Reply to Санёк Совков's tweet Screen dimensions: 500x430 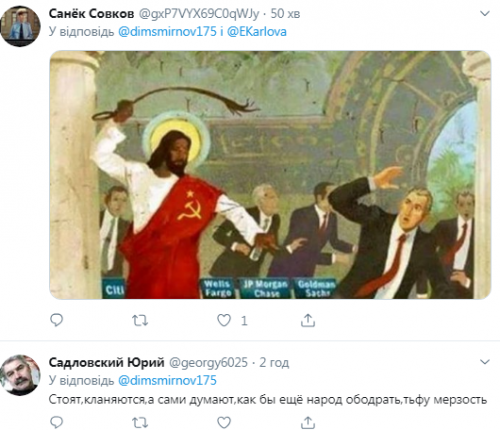point(56,320)
